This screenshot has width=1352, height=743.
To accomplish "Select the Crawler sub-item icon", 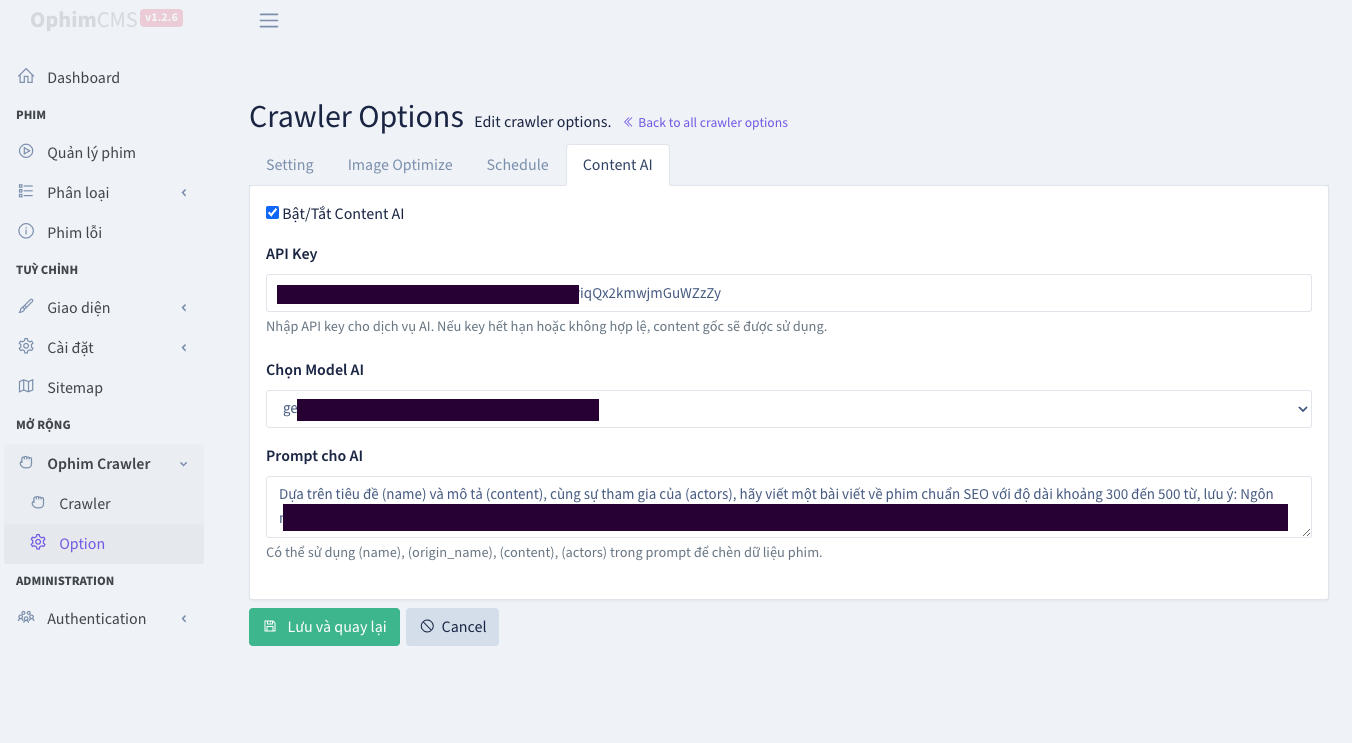I will (x=38, y=503).
